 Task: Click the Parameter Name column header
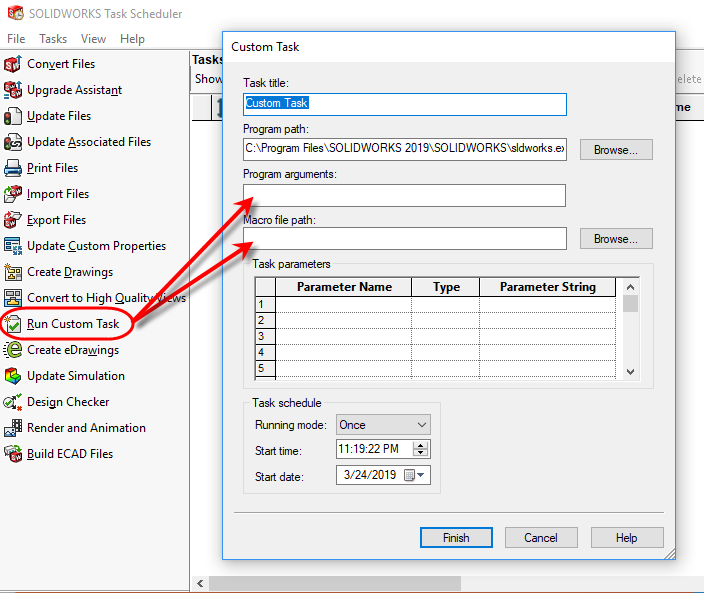click(343, 287)
